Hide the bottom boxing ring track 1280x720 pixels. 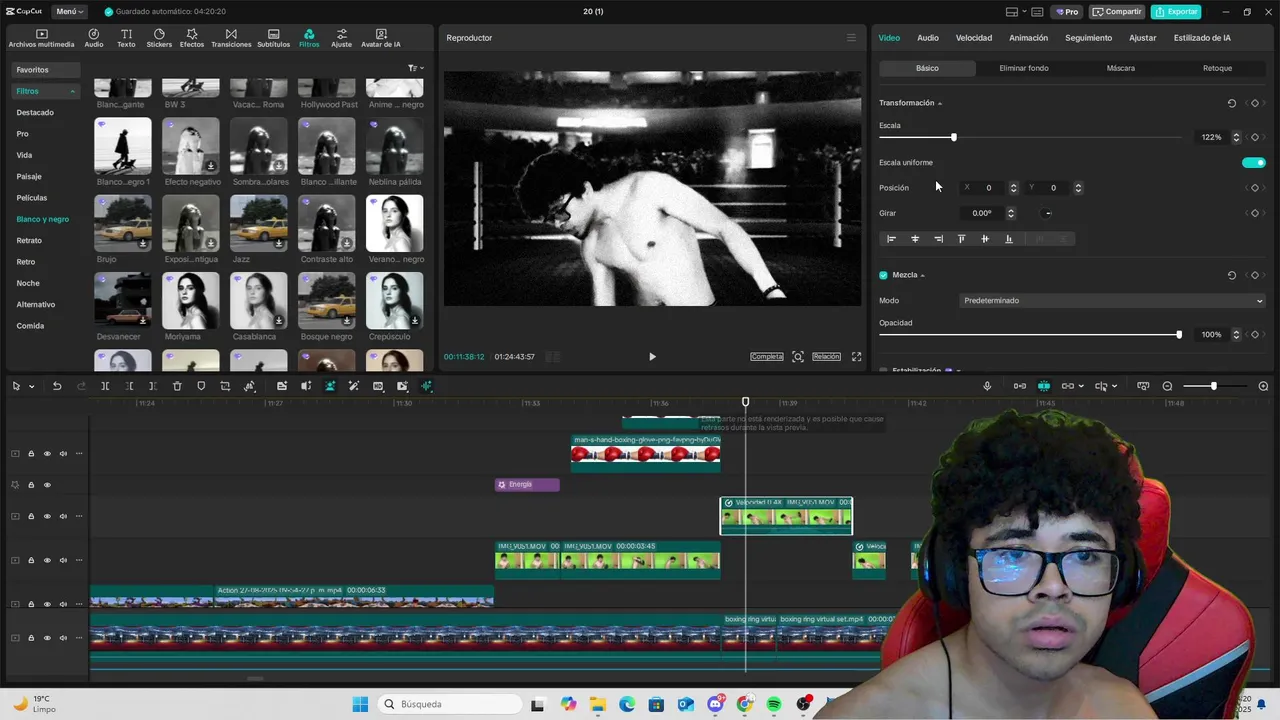47,638
